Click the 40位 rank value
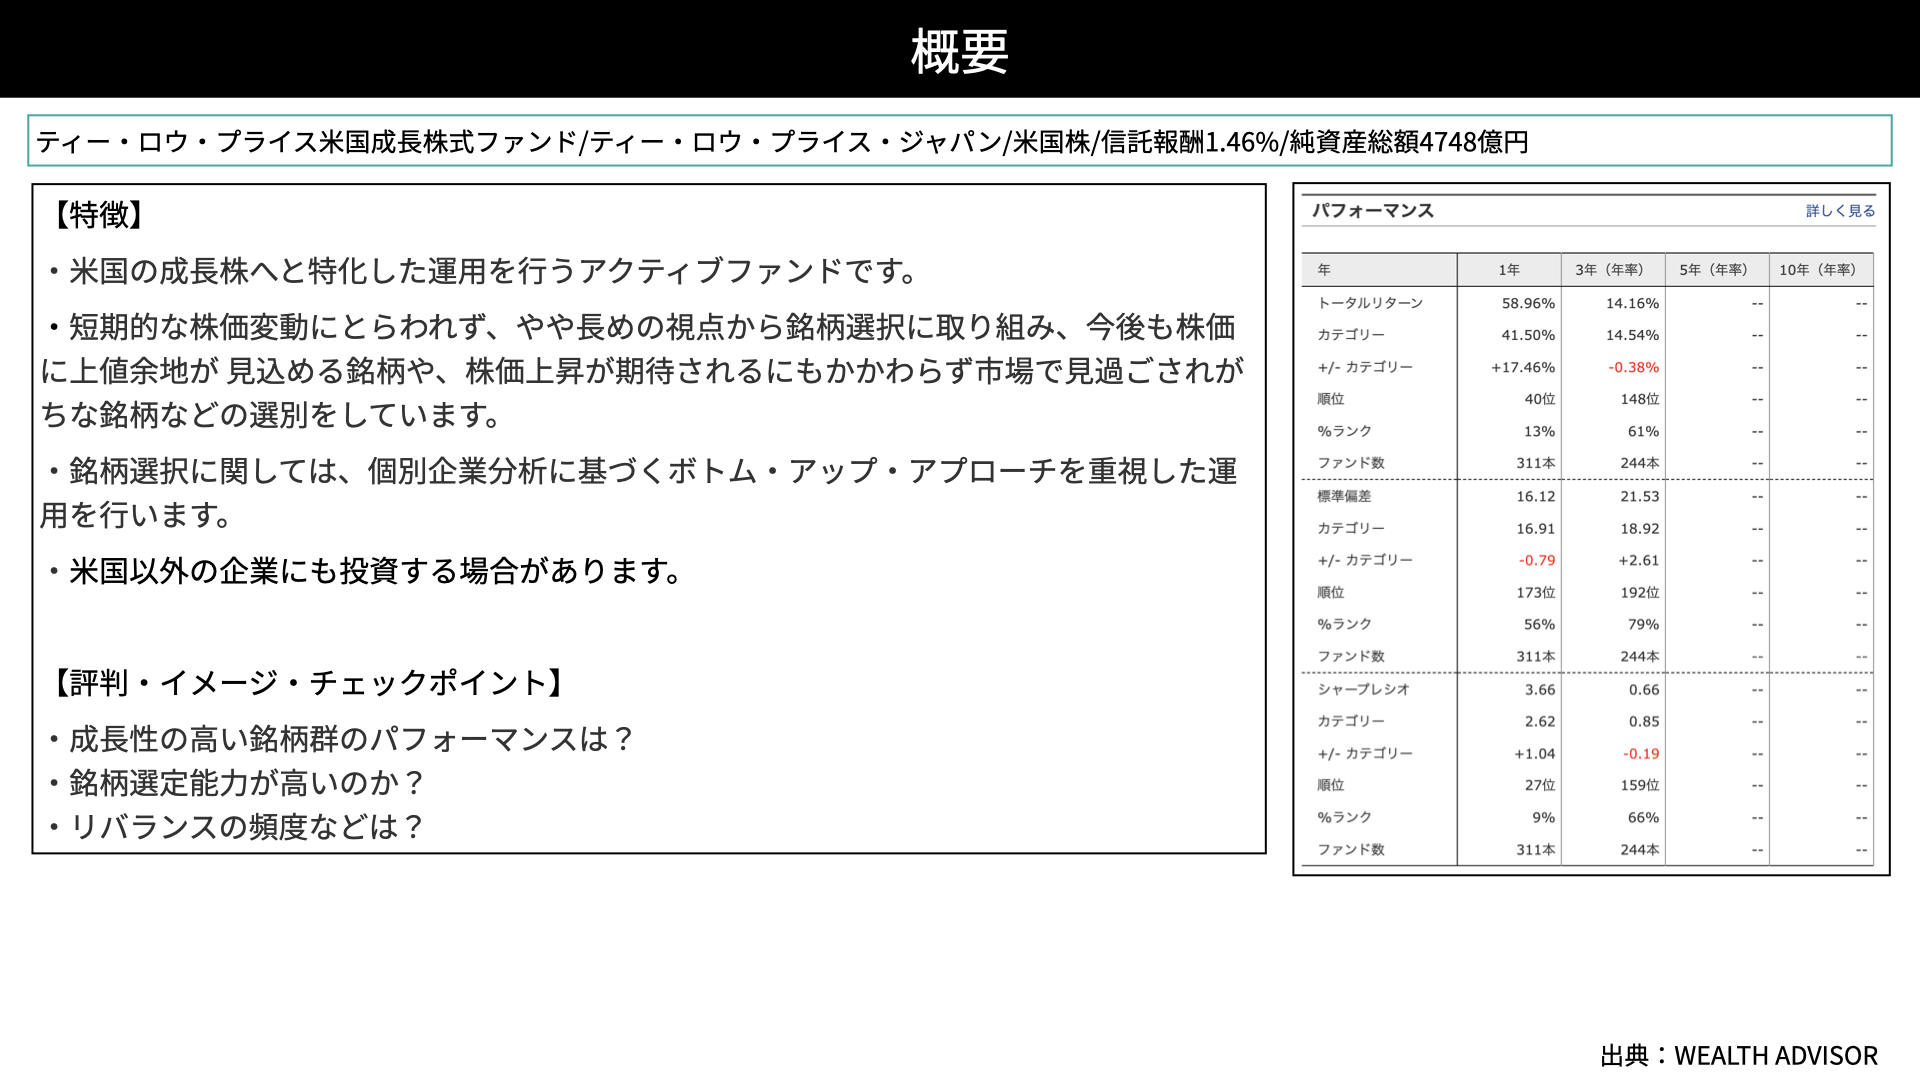The height and width of the screenshot is (1080, 1920). (1540, 399)
